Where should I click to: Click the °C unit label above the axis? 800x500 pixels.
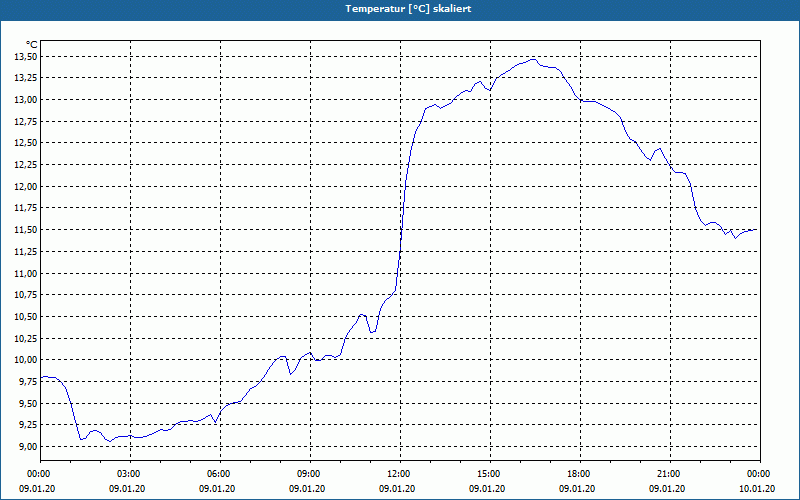pos(32,45)
